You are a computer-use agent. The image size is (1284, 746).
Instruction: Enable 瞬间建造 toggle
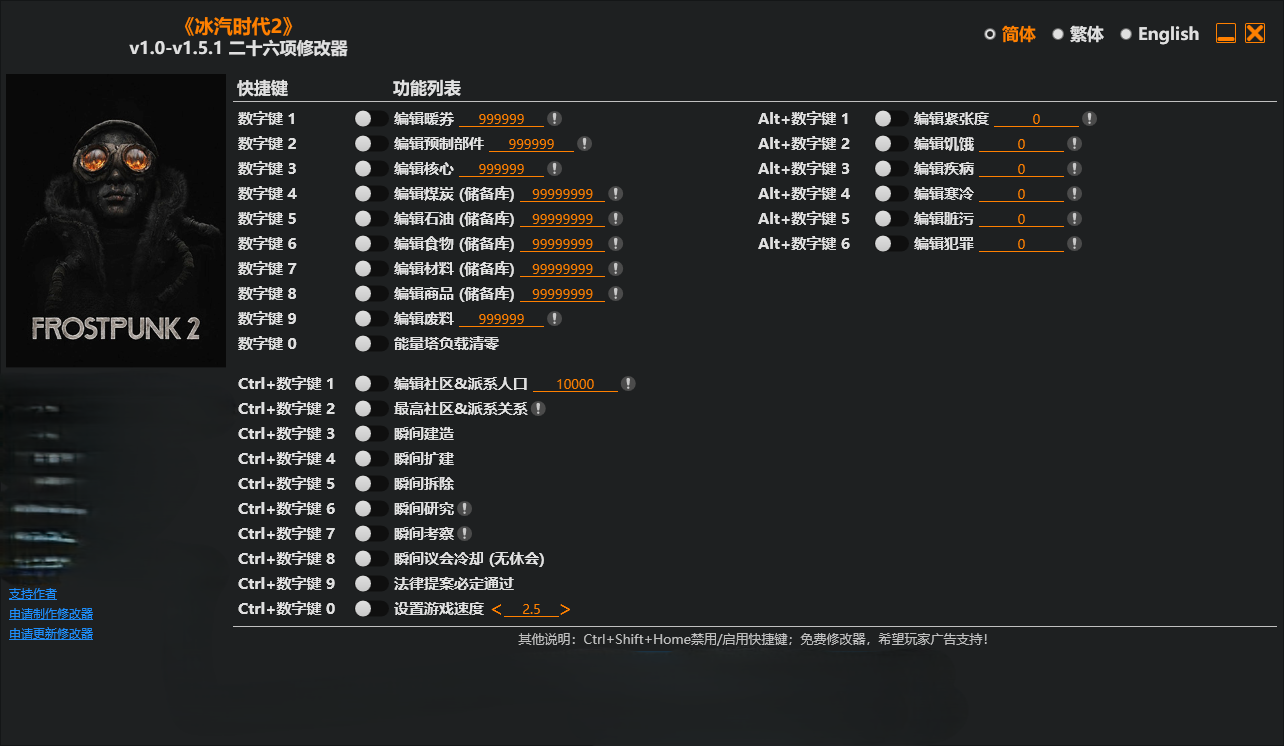pyautogui.click(x=371, y=434)
